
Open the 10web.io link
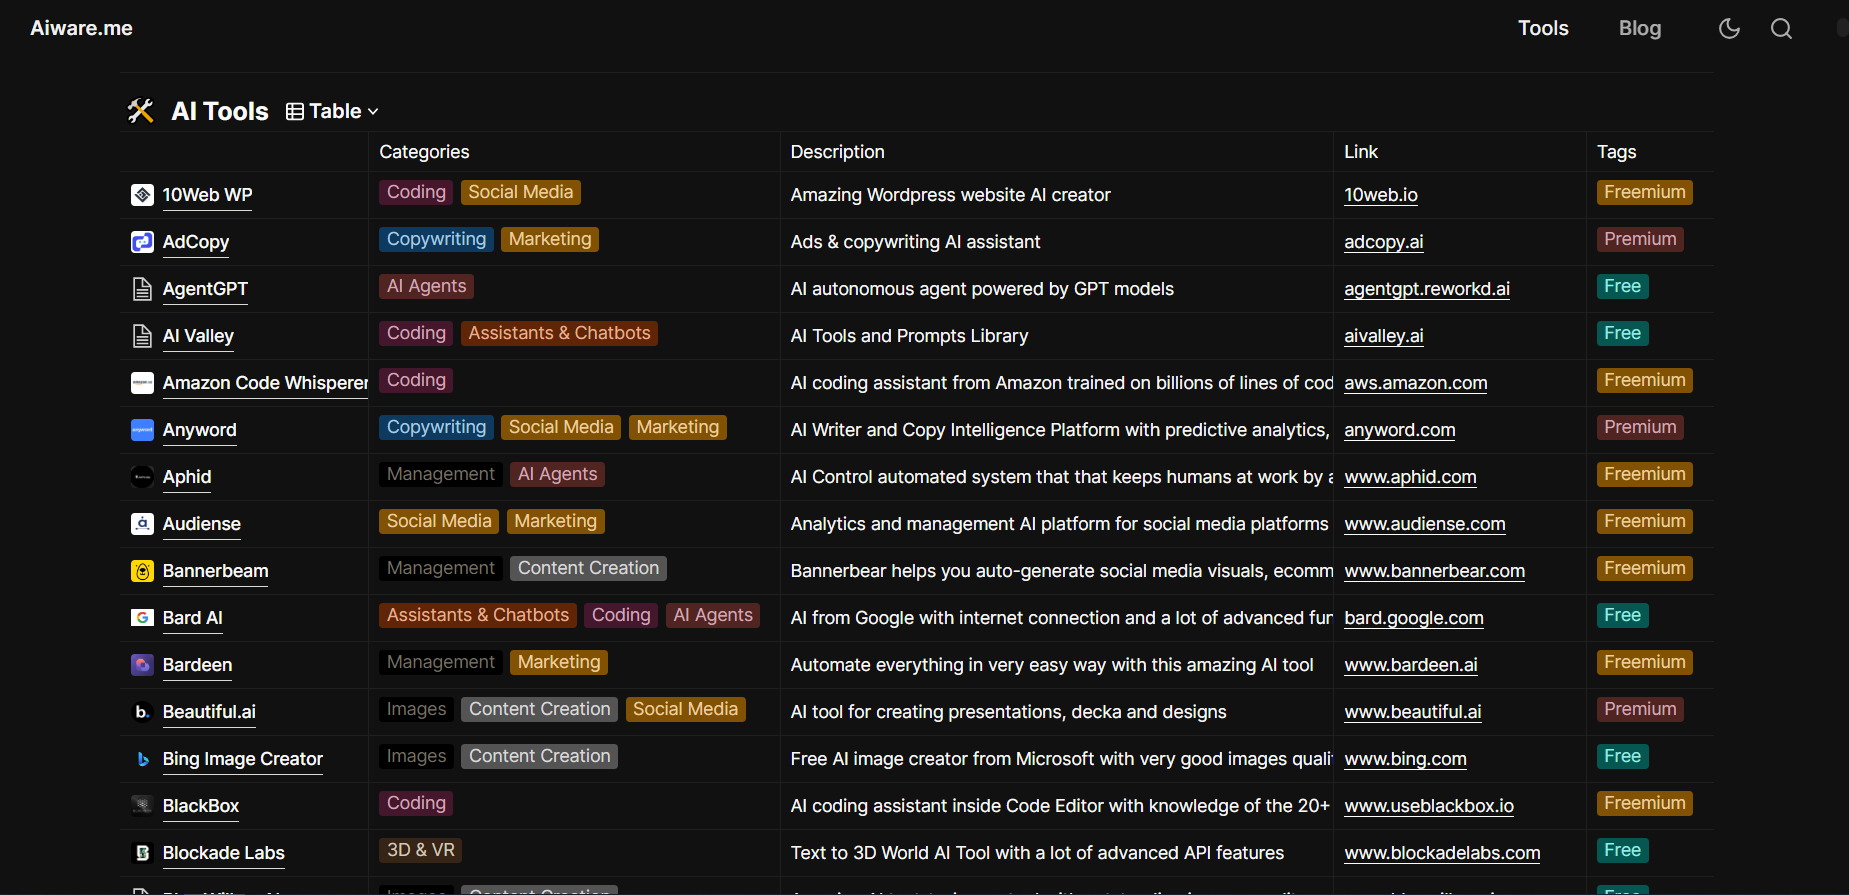(1380, 195)
